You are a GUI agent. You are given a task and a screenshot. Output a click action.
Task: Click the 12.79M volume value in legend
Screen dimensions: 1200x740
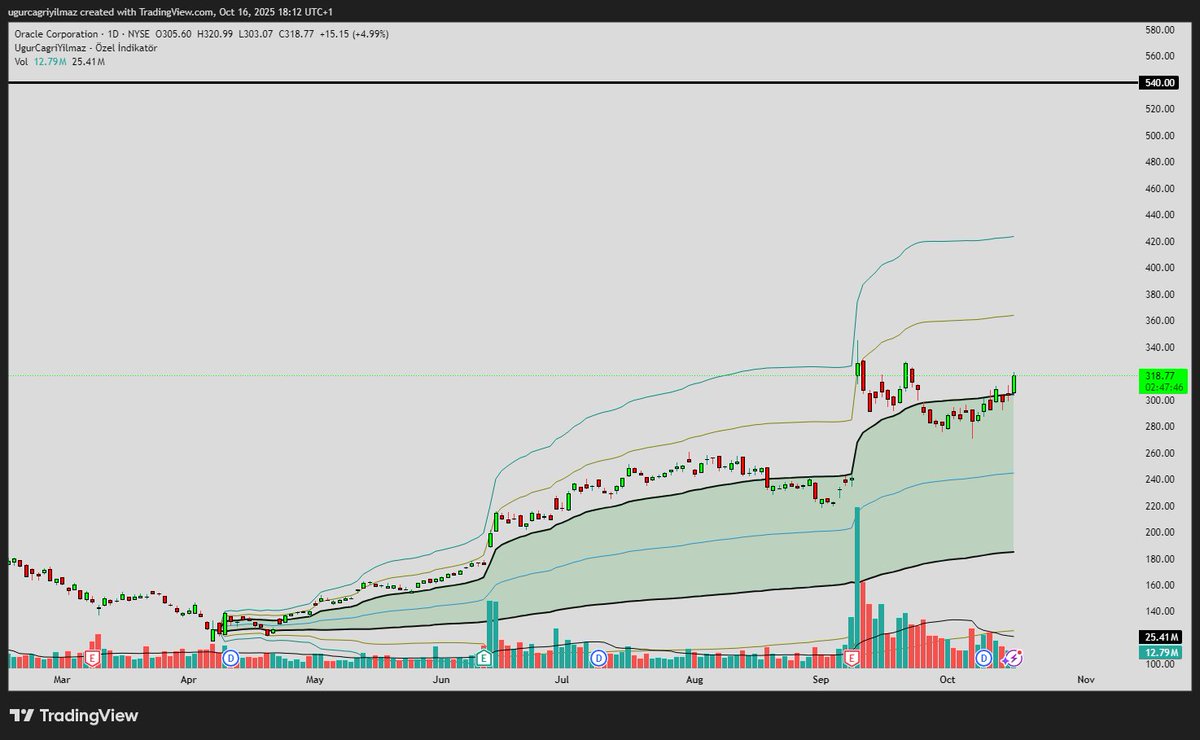pyautogui.click(x=48, y=62)
